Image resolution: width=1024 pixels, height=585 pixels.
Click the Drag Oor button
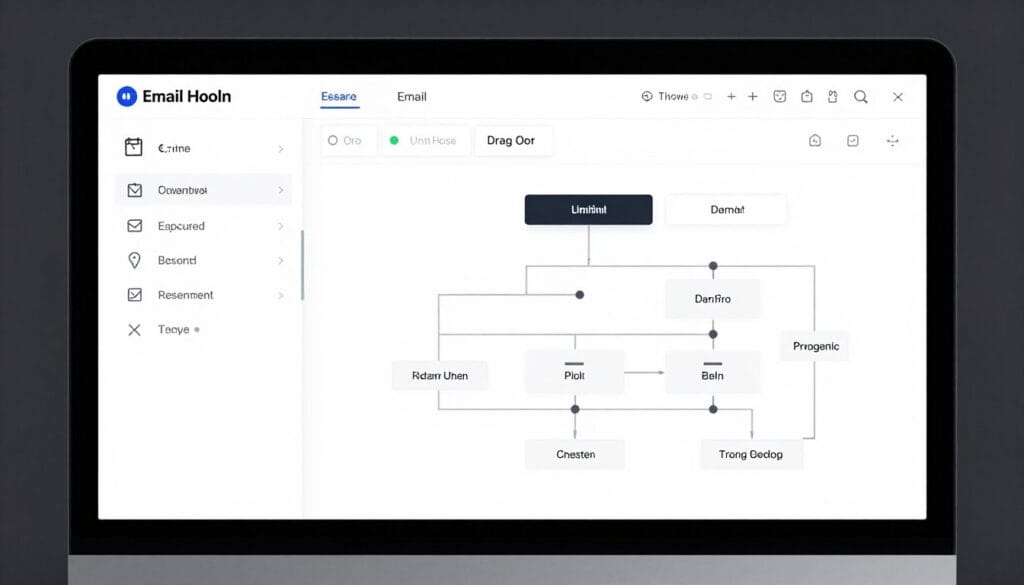pyautogui.click(x=513, y=140)
